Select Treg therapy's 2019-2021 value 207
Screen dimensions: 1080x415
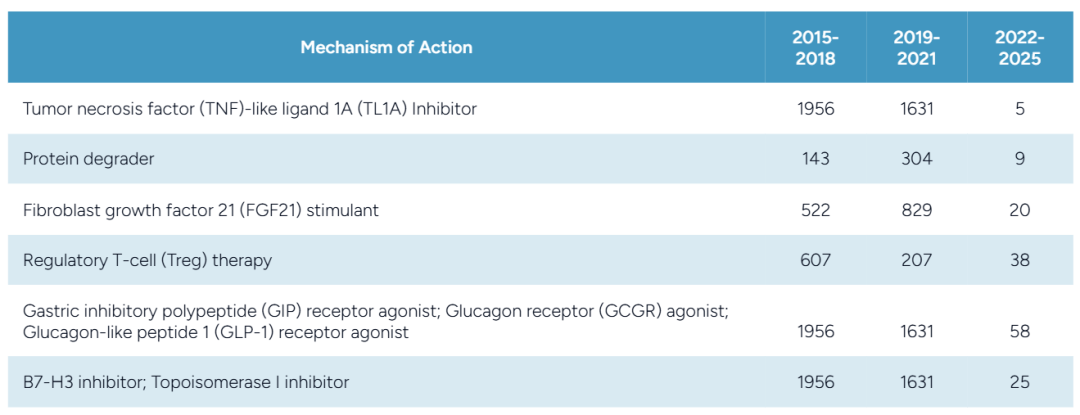tap(916, 260)
